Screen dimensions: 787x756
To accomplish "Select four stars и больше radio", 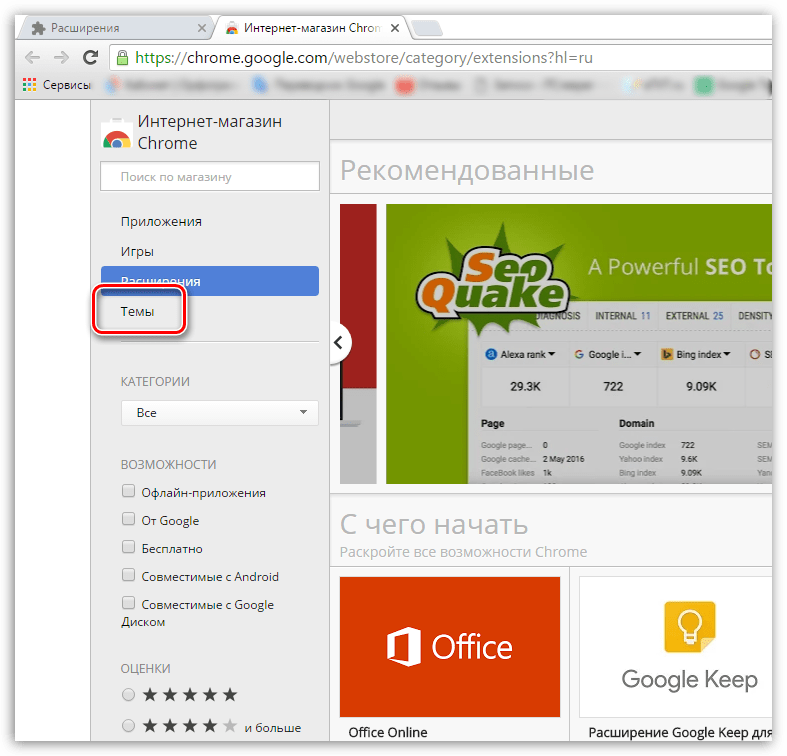I will click(128, 726).
